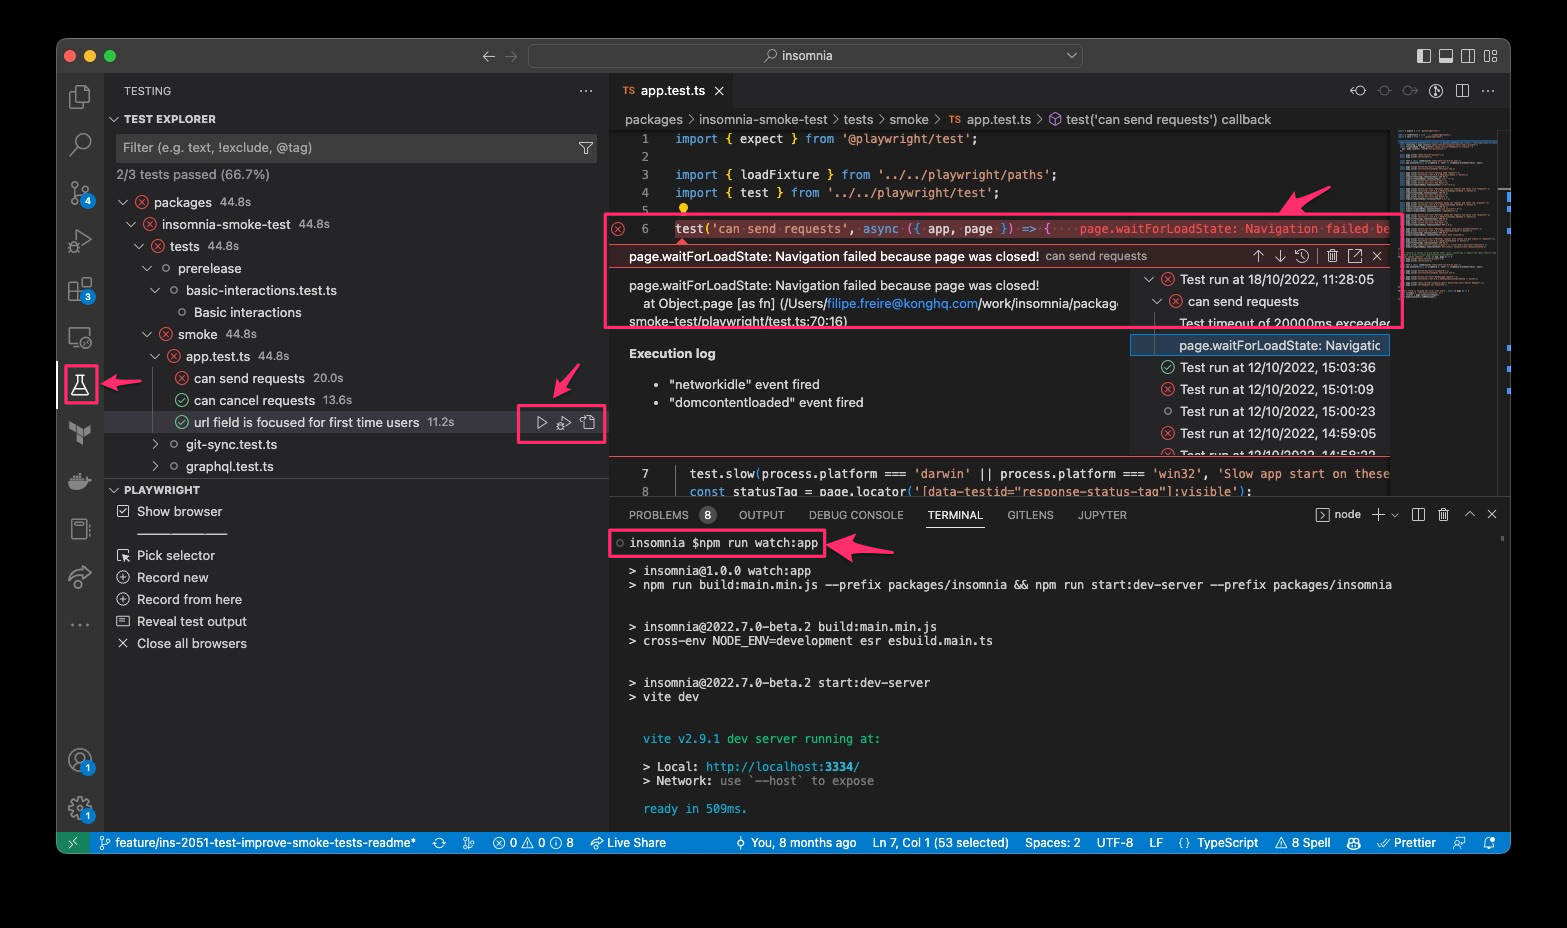Select the can cancel requests test
Image resolution: width=1567 pixels, height=928 pixels.
coord(254,400)
